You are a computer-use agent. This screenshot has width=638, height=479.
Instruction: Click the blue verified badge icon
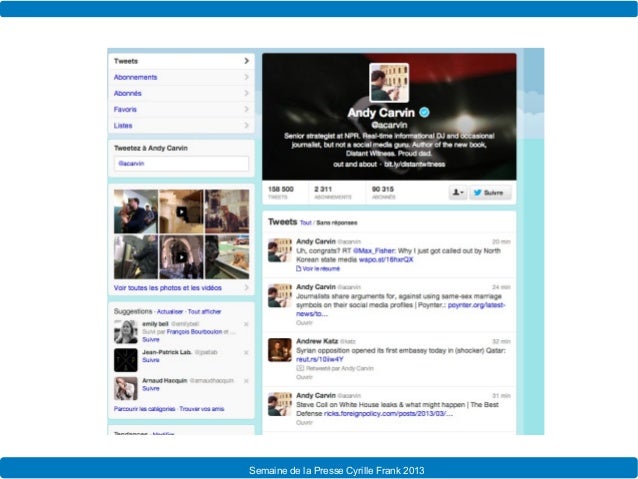tap(424, 112)
